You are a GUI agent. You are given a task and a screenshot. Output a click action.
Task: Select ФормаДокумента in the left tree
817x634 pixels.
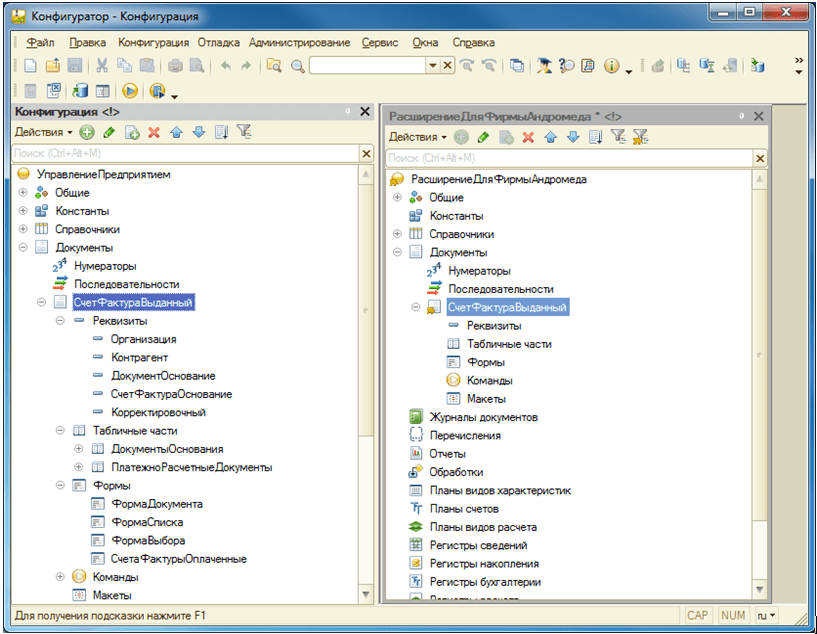(158, 504)
